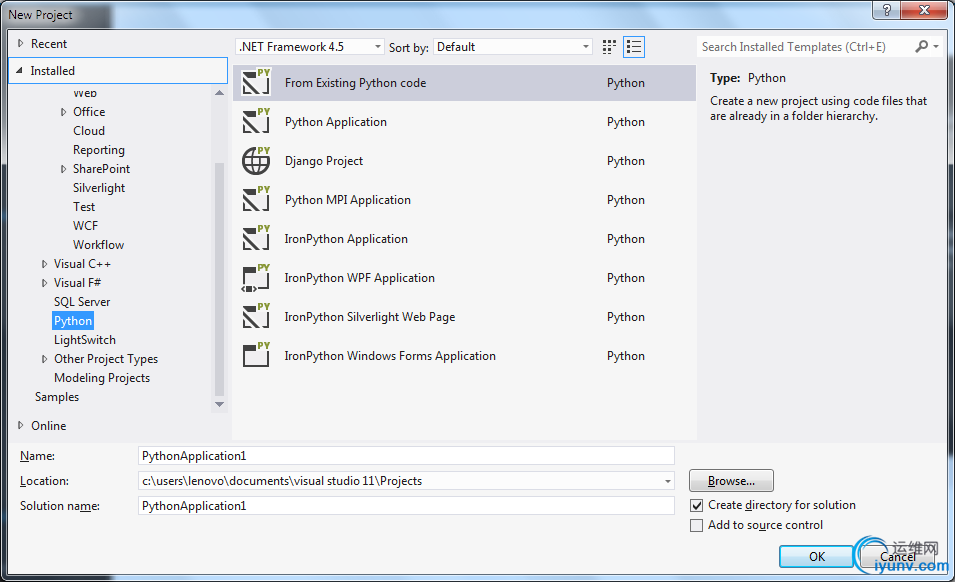Enable Add to source control checkbox
This screenshot has height=582, width=955.
pyautogui.click(x=696, y=525)
